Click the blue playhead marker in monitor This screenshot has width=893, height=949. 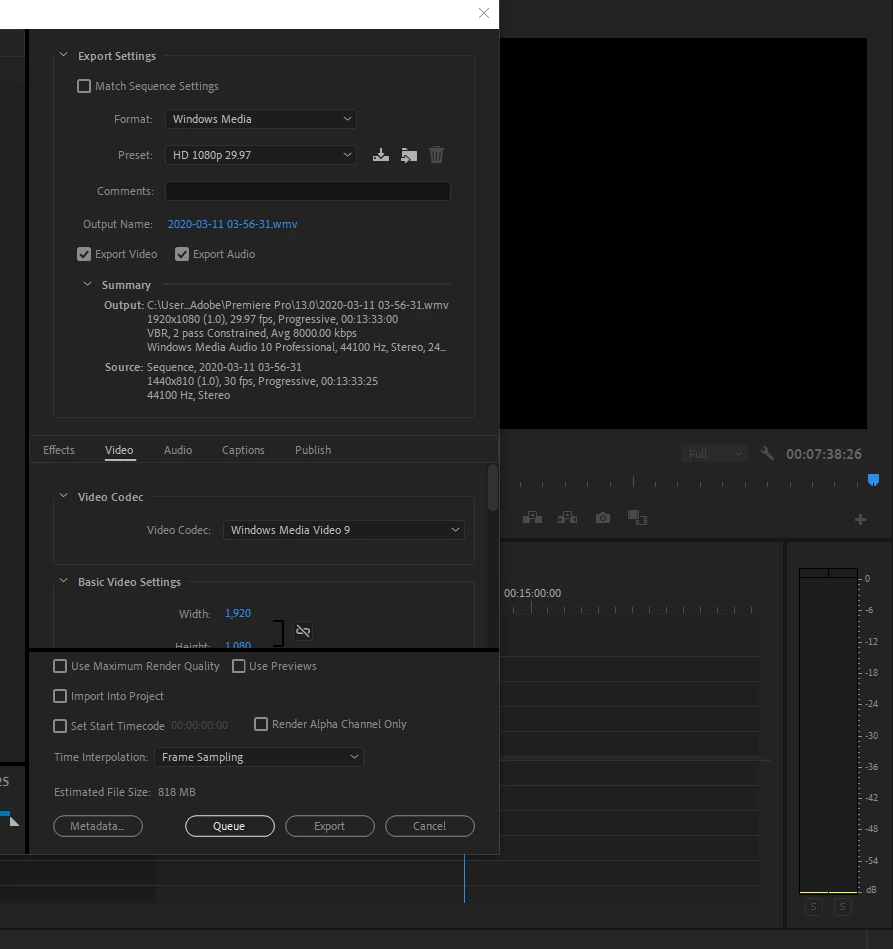coord(873,481)
